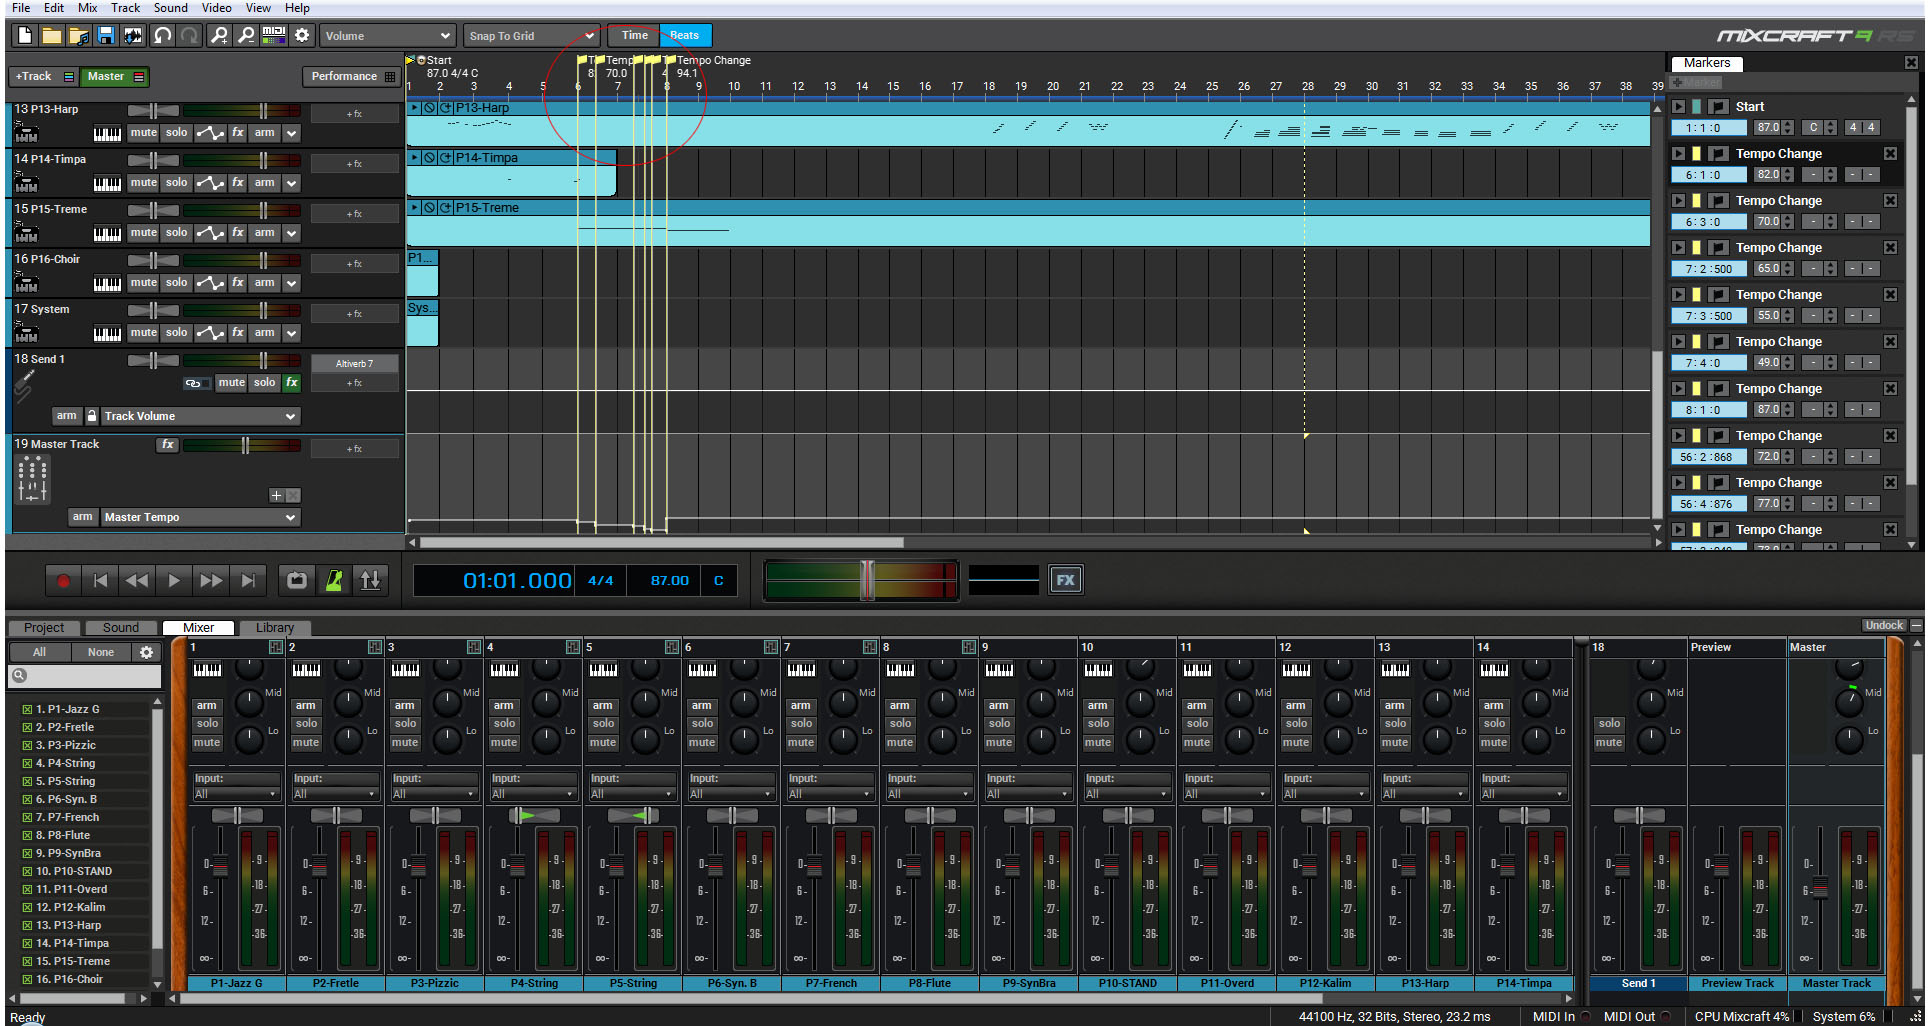Expand the P13-Harp track options arrow
Screen dimensions: 1930x1026
pyautogui.click(x=291, y=133)
